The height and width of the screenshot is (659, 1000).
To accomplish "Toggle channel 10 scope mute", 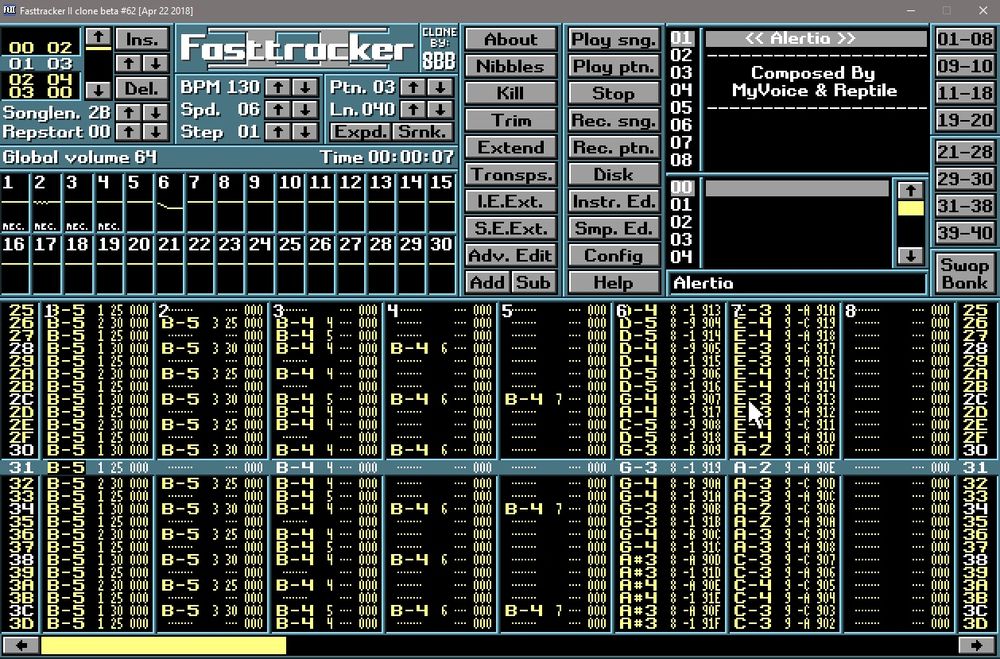I will (x=290, y=203).
